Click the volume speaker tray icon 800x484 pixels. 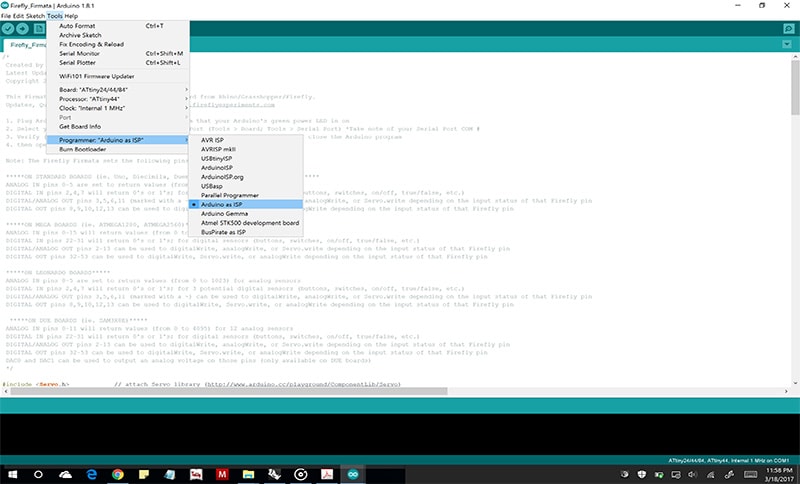[692, 475]
